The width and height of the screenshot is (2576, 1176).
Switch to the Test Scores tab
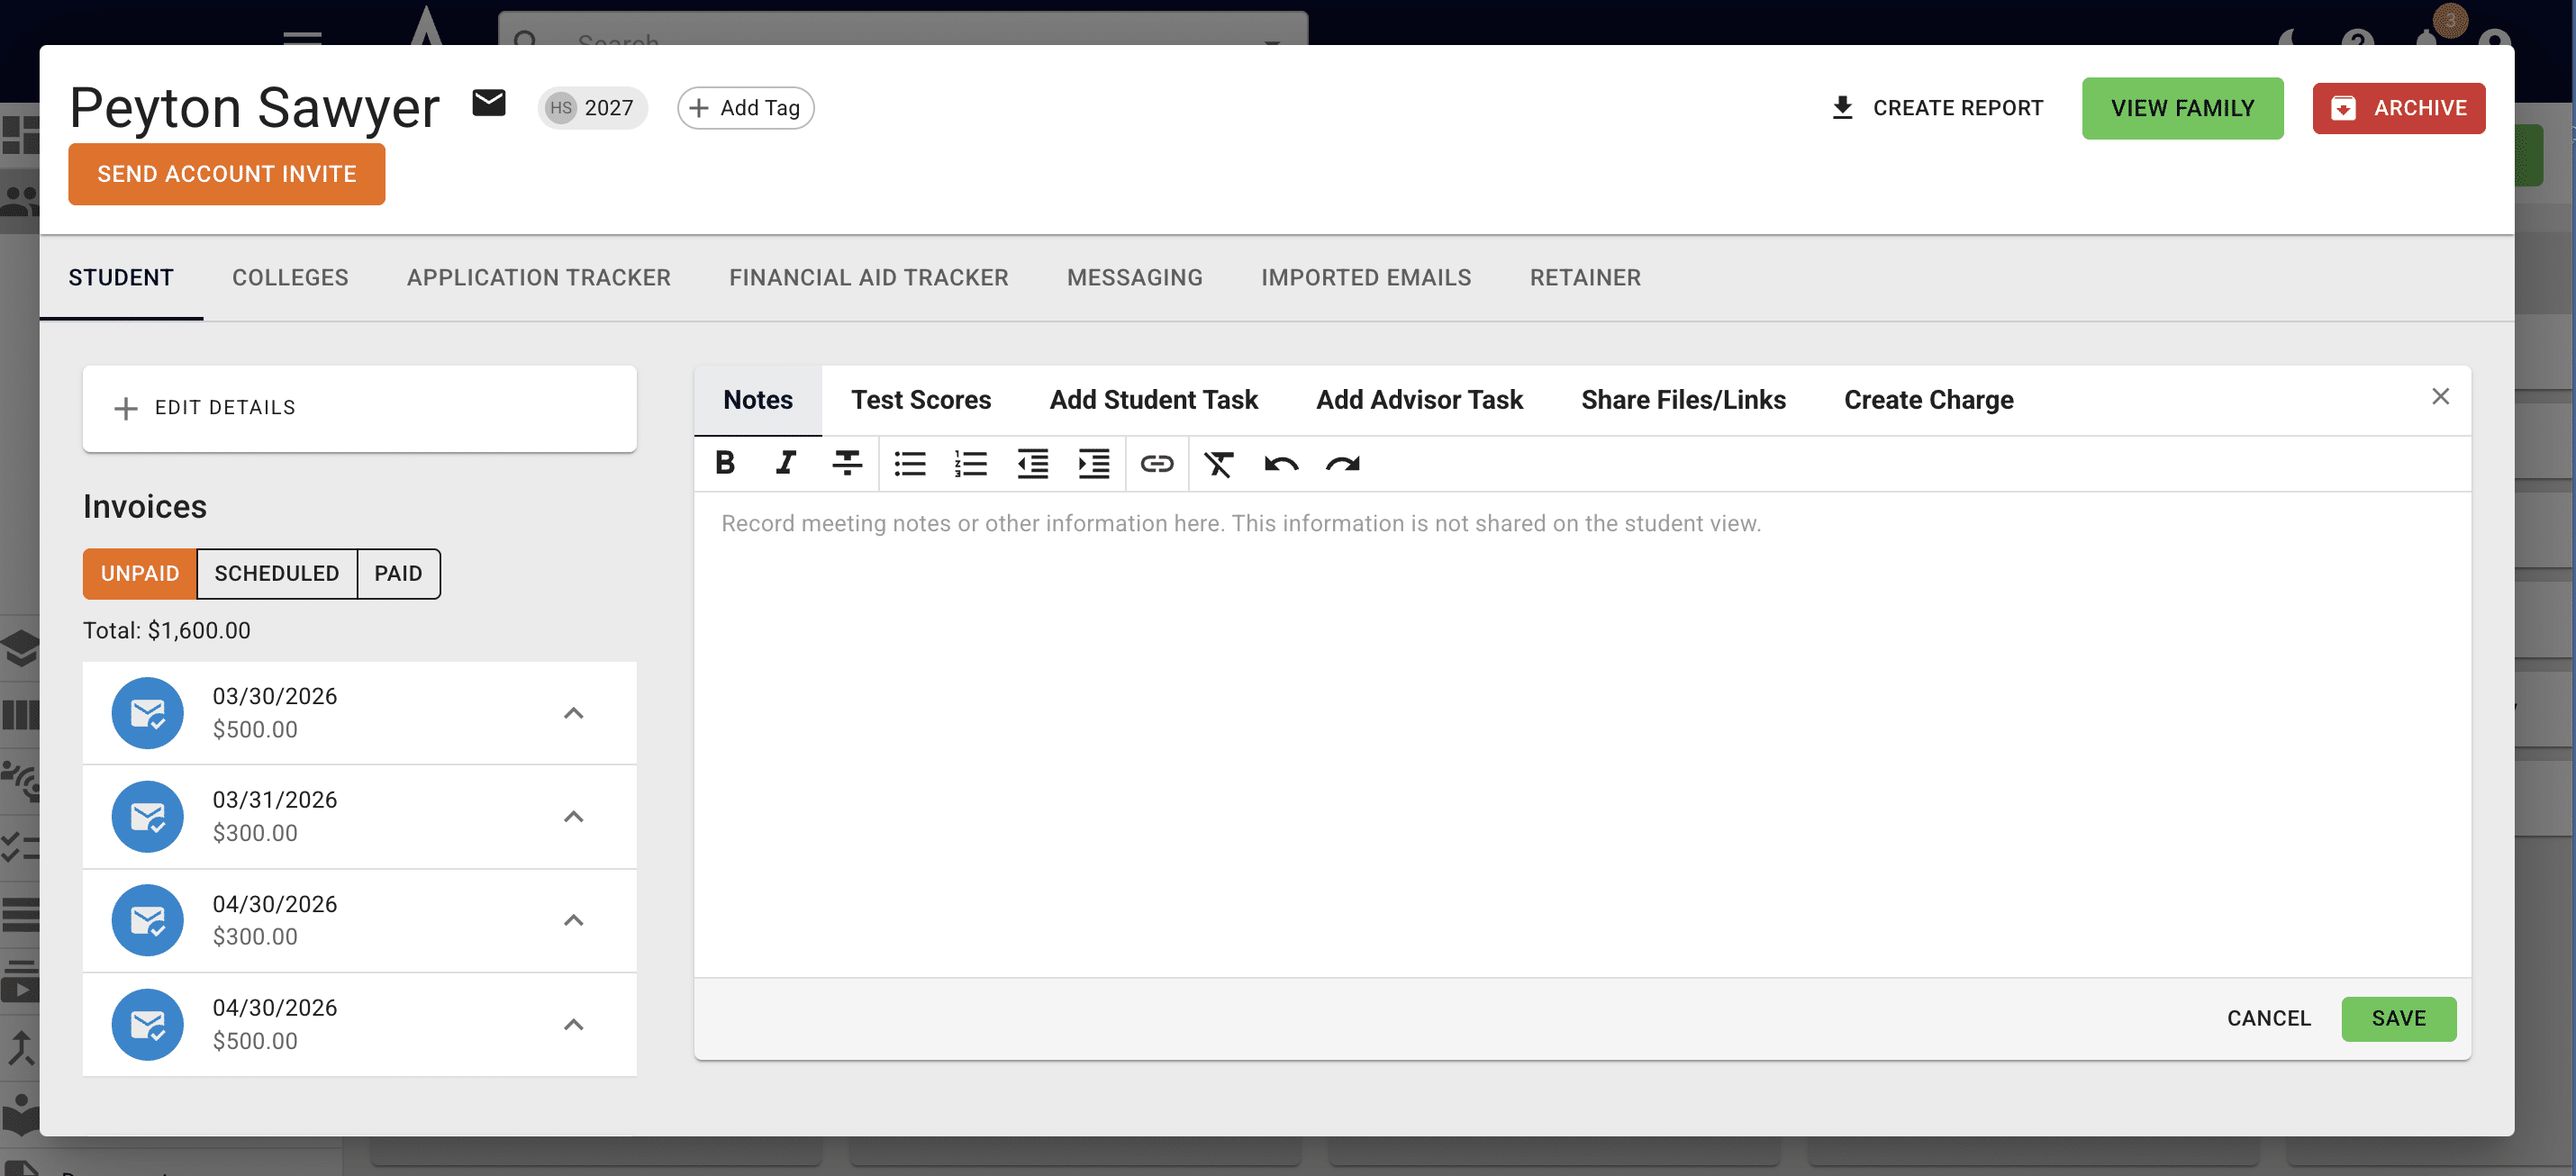coord(921,400)
